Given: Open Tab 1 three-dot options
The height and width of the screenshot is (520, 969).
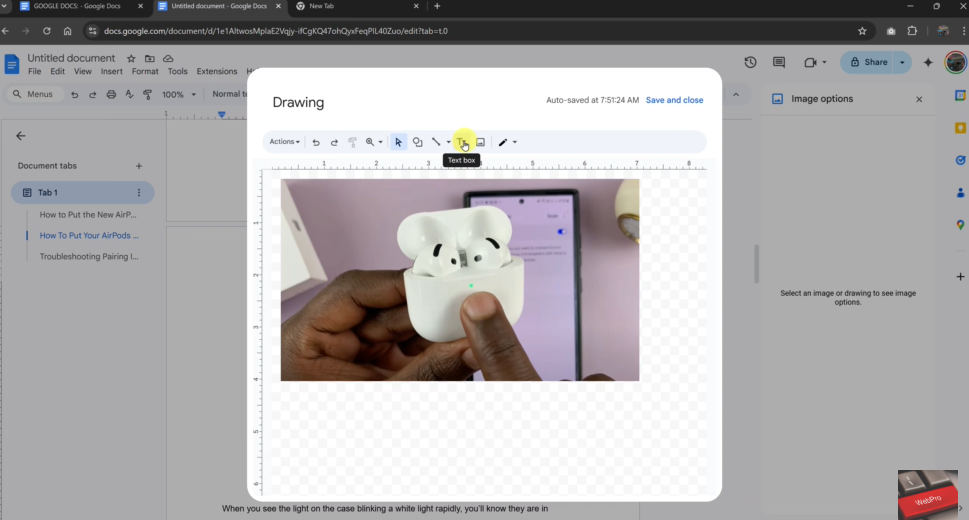Looking at the screenshot, I should (139, 192).
